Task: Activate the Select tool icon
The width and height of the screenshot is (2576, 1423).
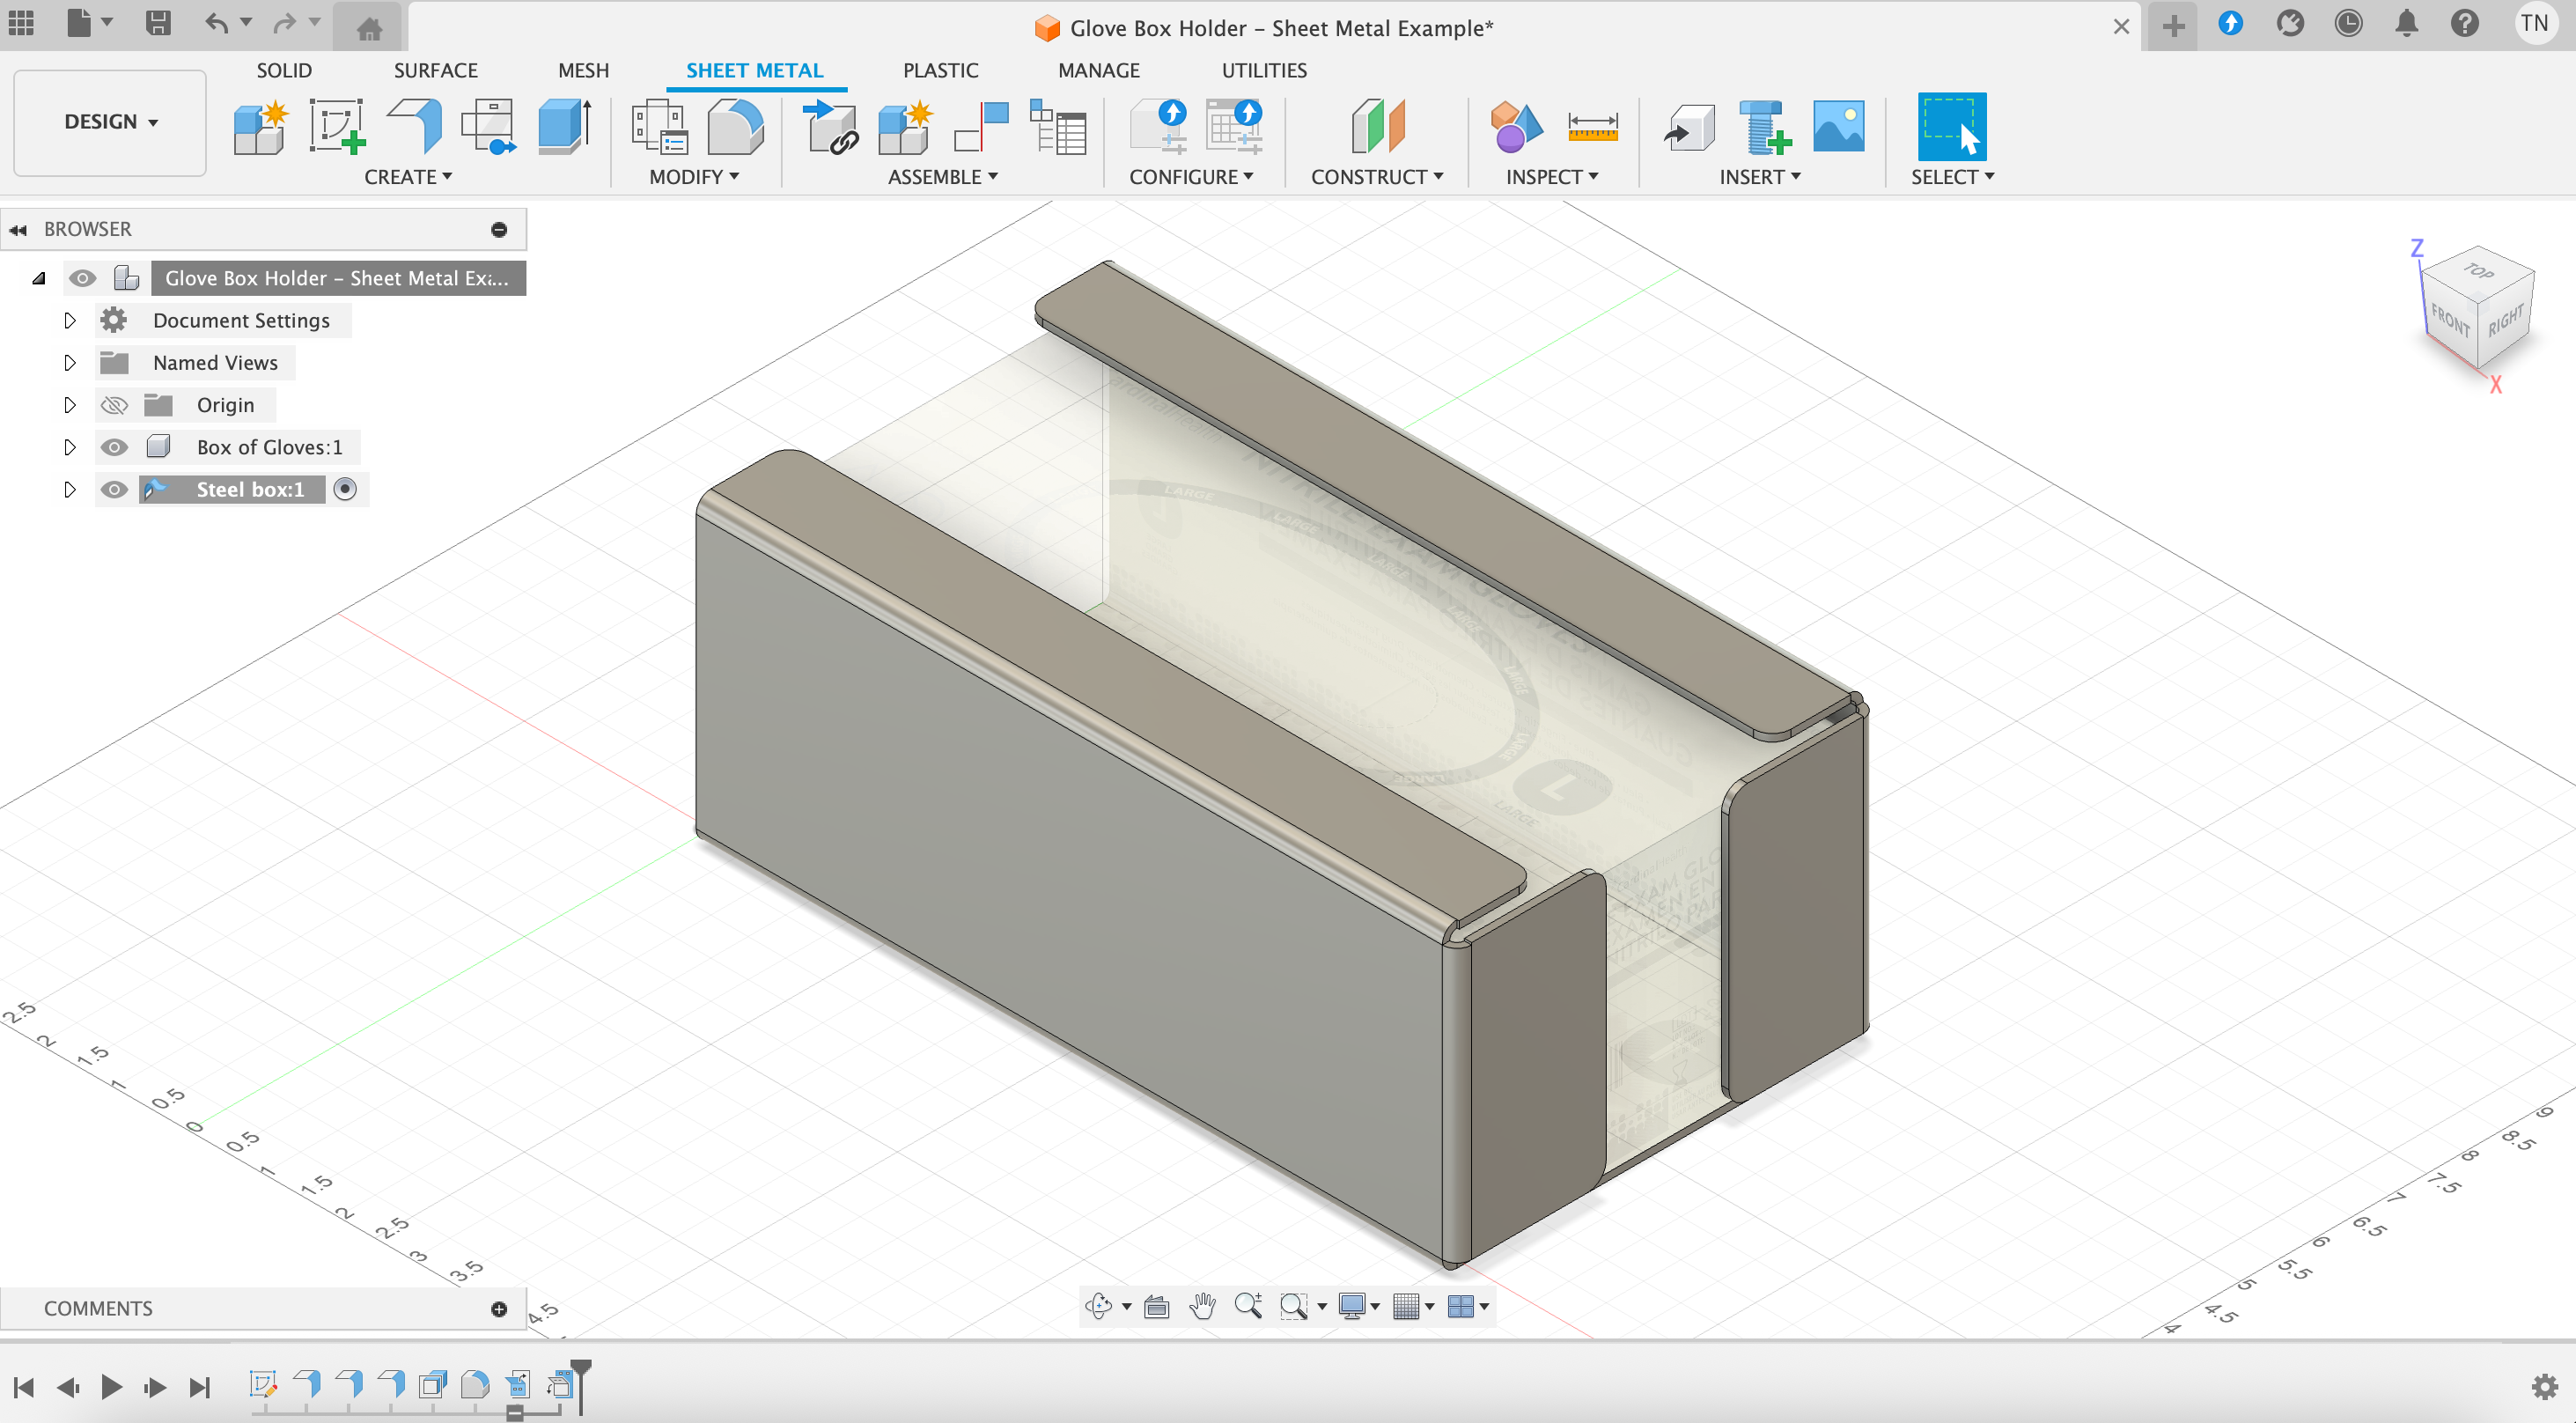Action: [1951, 127]
